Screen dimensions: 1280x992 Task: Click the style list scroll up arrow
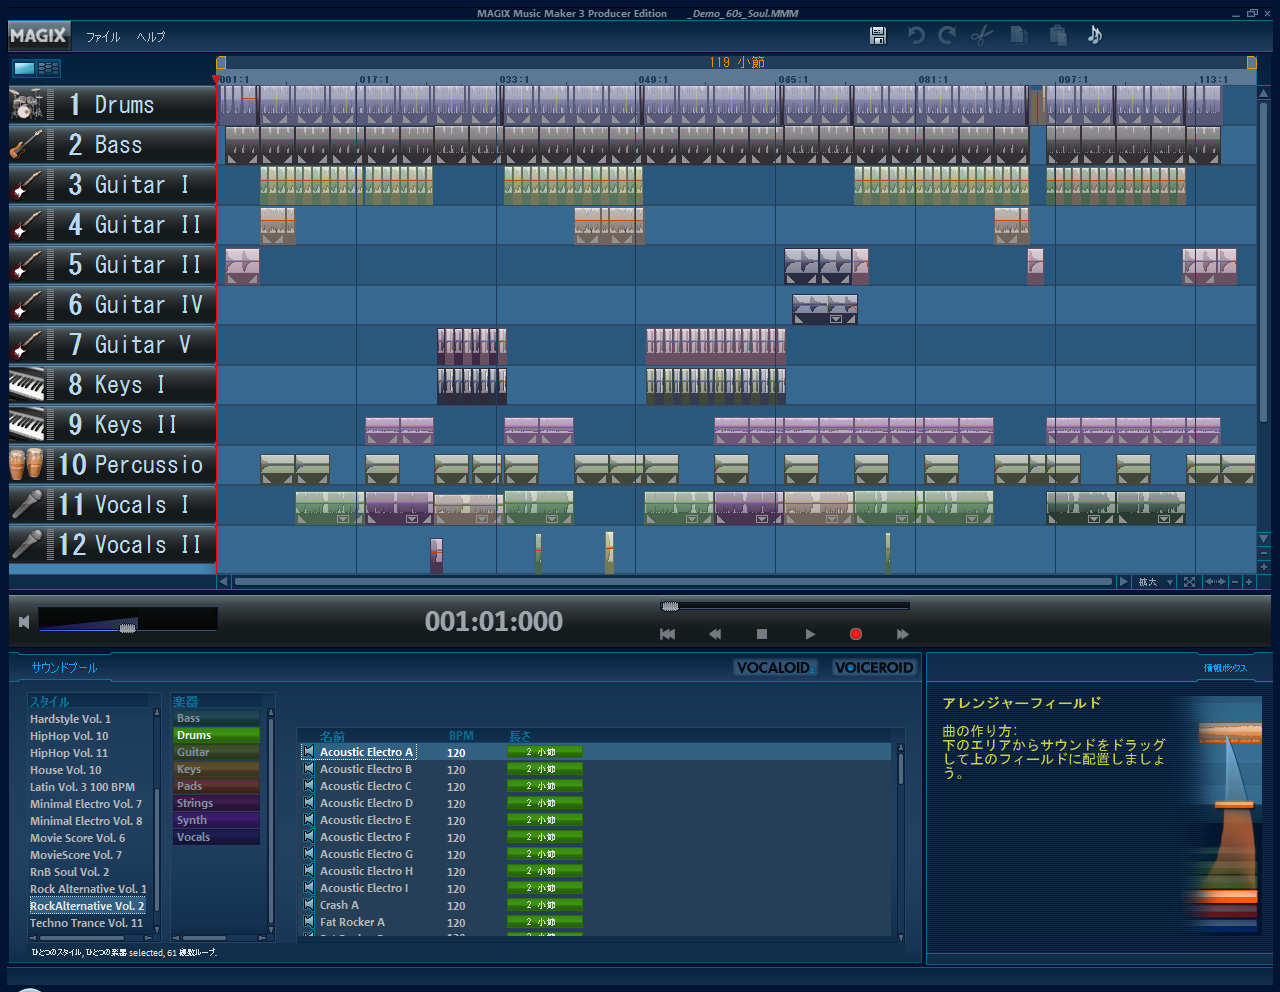click(156, 712)
